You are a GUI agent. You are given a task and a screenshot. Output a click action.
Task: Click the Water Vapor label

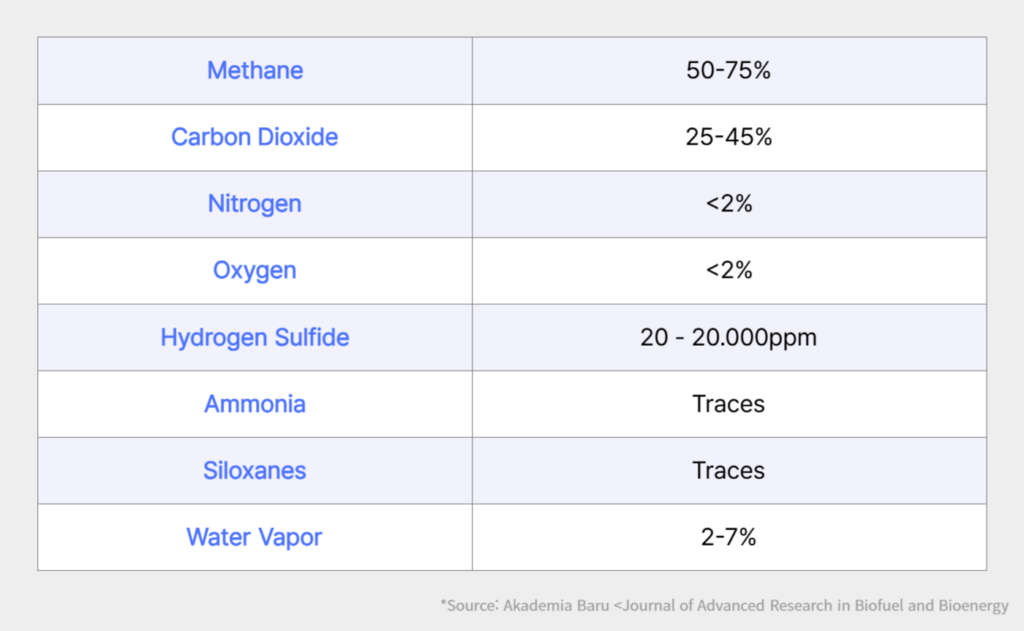point(255,537)
